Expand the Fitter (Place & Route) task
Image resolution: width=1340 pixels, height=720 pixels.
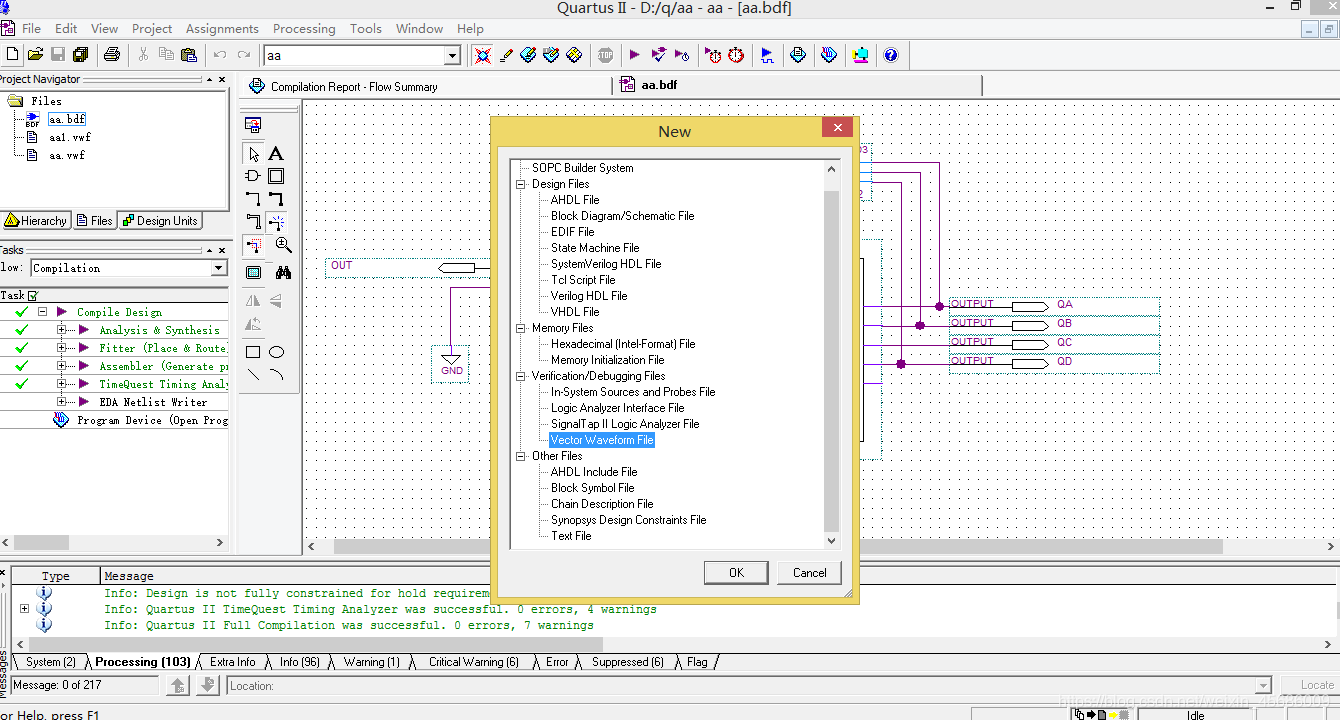click(x=62, y=348)
